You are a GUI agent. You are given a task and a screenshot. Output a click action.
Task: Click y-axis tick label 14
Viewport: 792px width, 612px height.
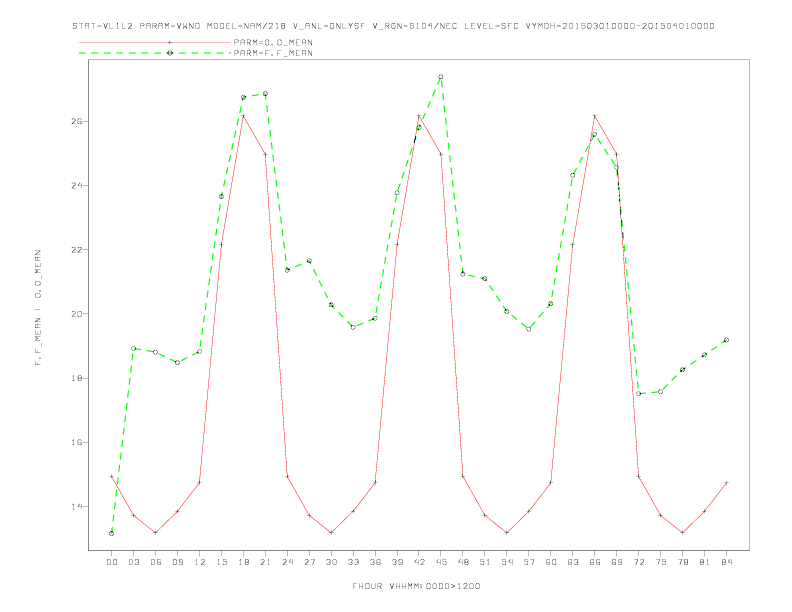(76, 506)
